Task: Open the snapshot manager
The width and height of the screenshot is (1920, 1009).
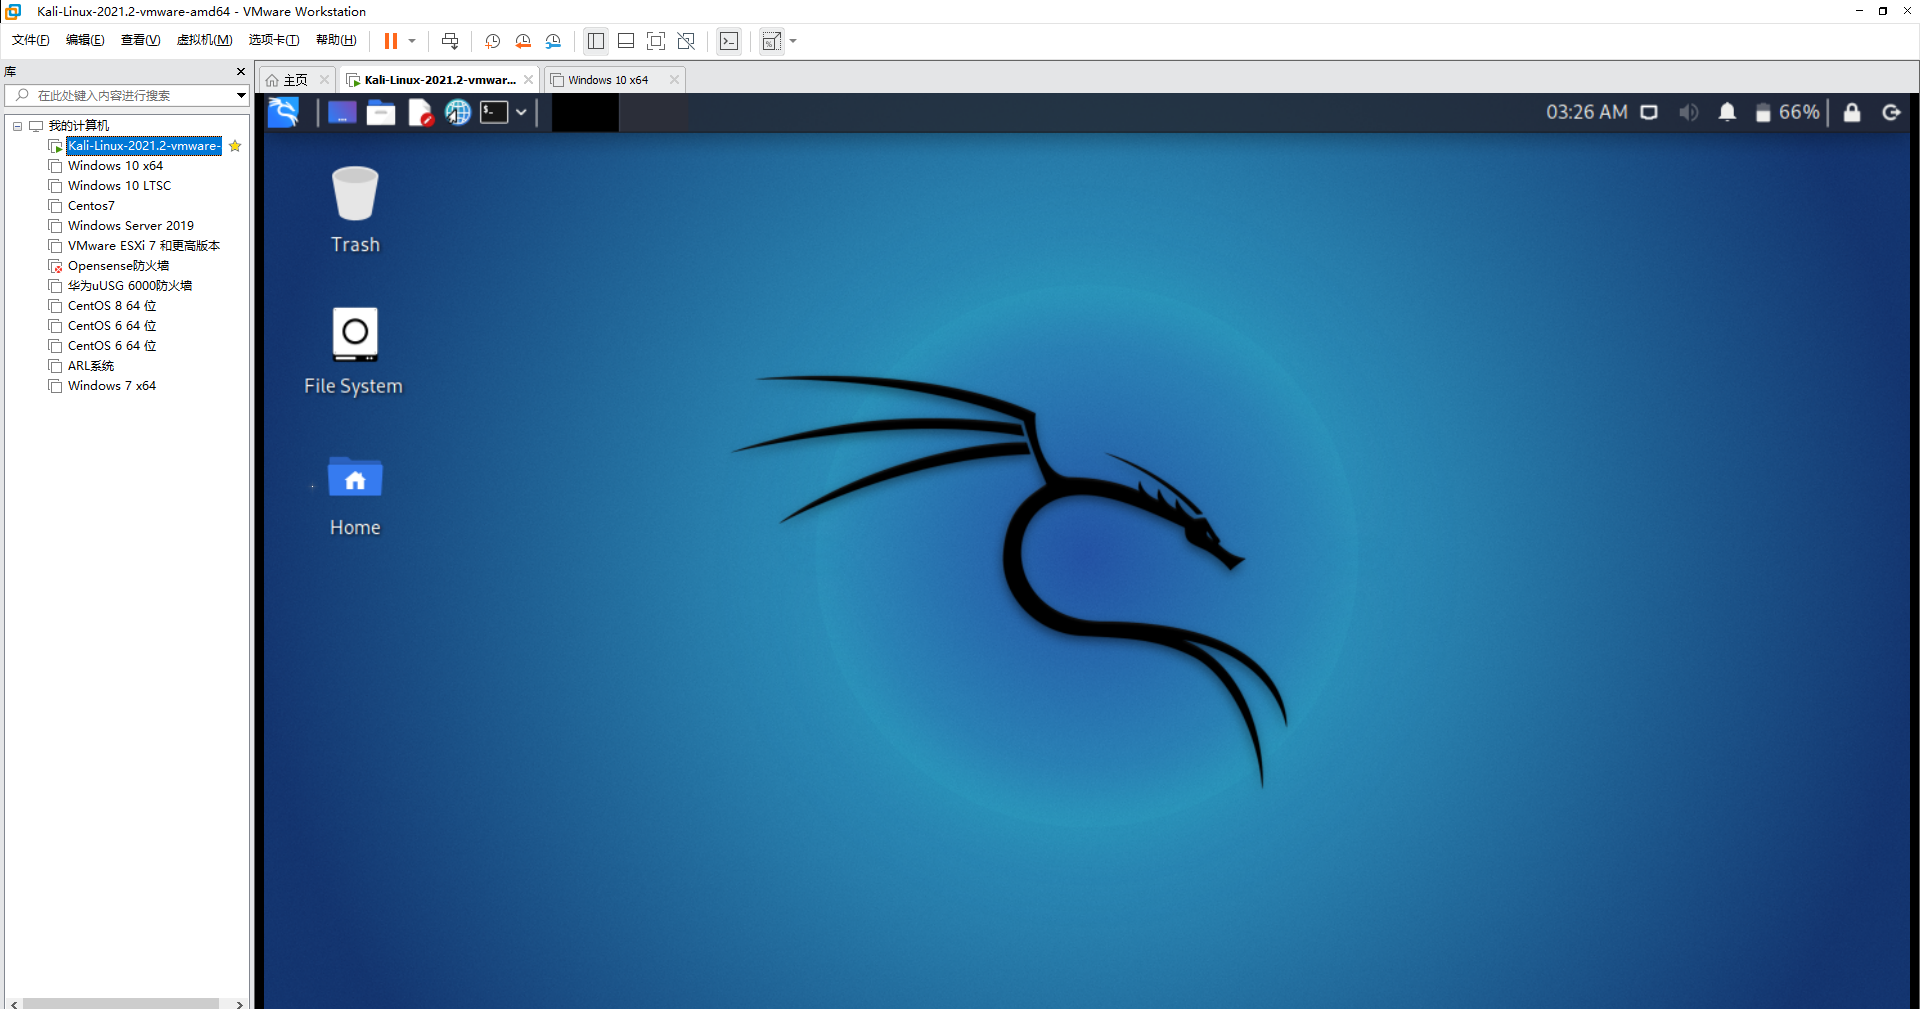Action: tap(554, 41)
